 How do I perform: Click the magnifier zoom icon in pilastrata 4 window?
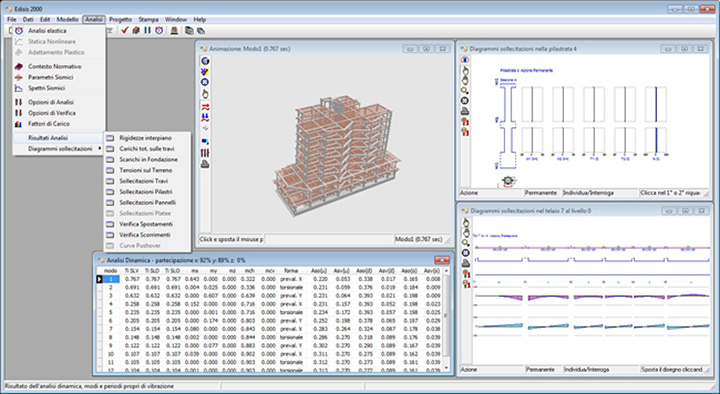[465, 90]
